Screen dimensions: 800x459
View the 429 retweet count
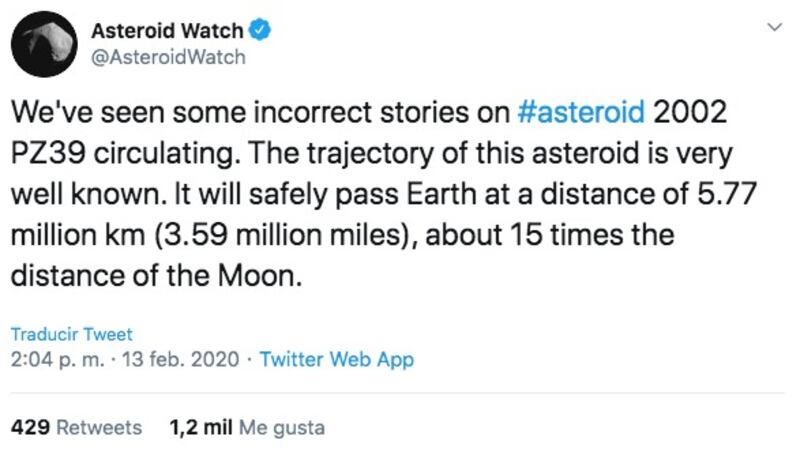tap(30, 427)
